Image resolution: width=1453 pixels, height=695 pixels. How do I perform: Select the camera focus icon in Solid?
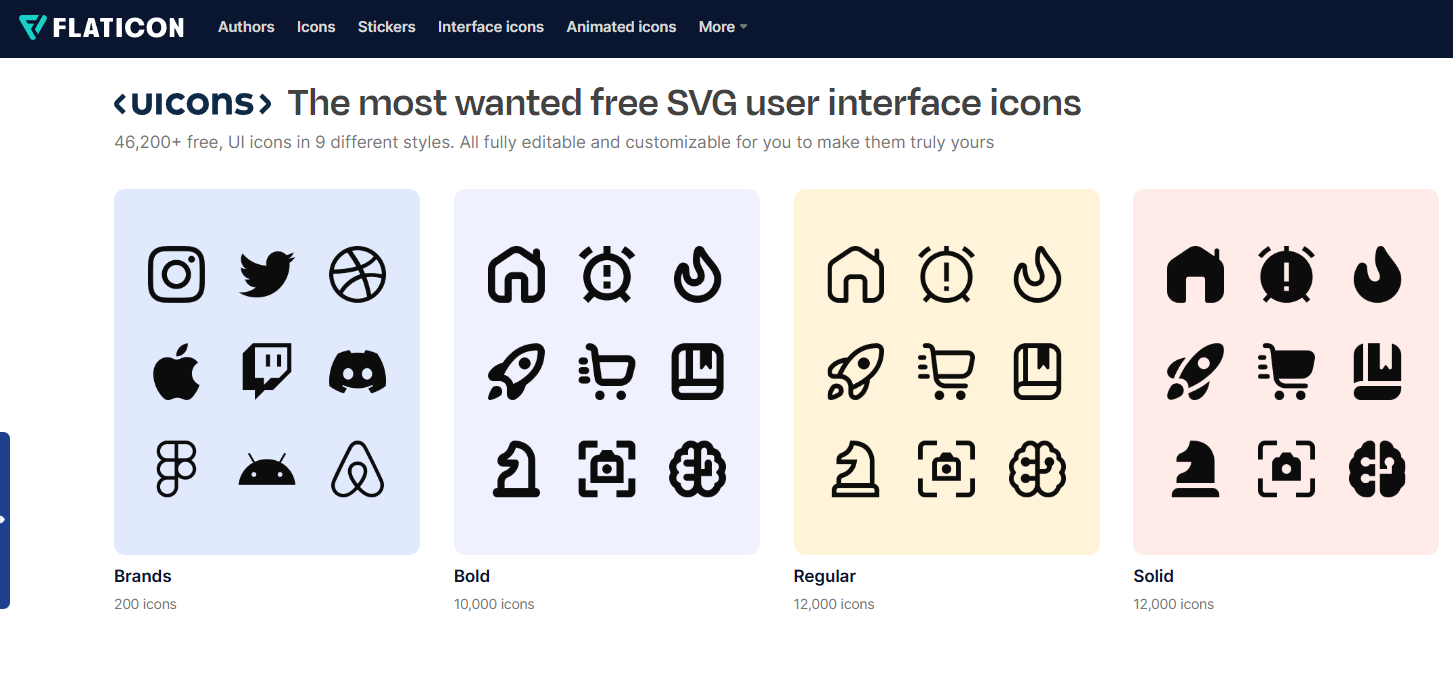pos(1286,469)
